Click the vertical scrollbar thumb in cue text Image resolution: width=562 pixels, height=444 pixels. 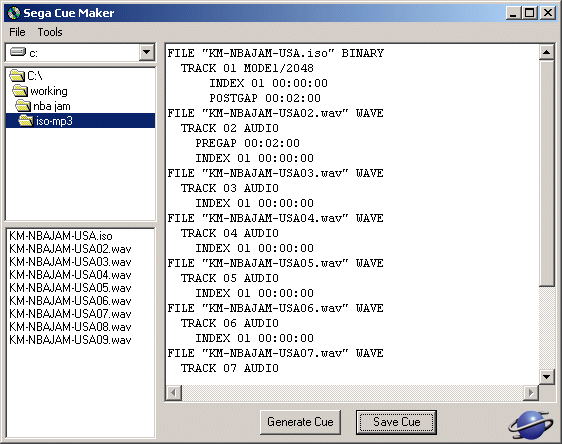[547, 173]
